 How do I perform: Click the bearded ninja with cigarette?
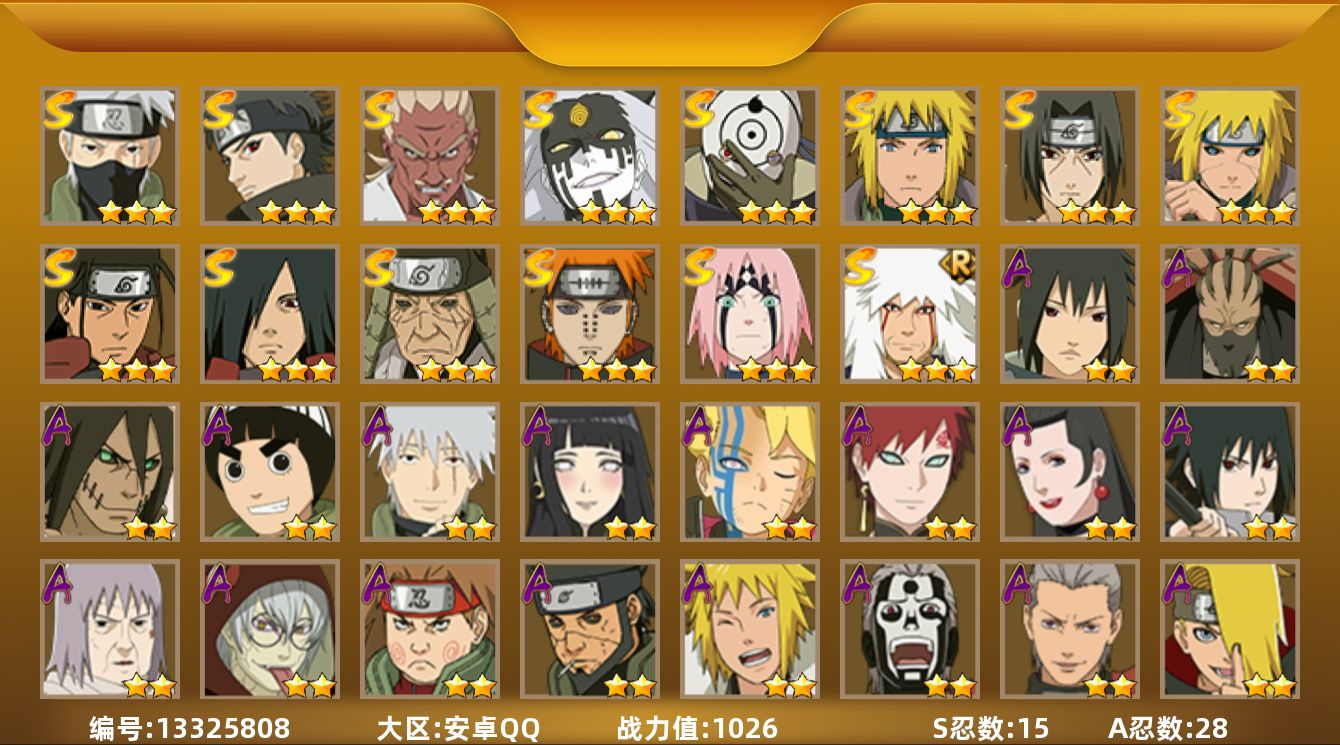[x=589, y=629]
